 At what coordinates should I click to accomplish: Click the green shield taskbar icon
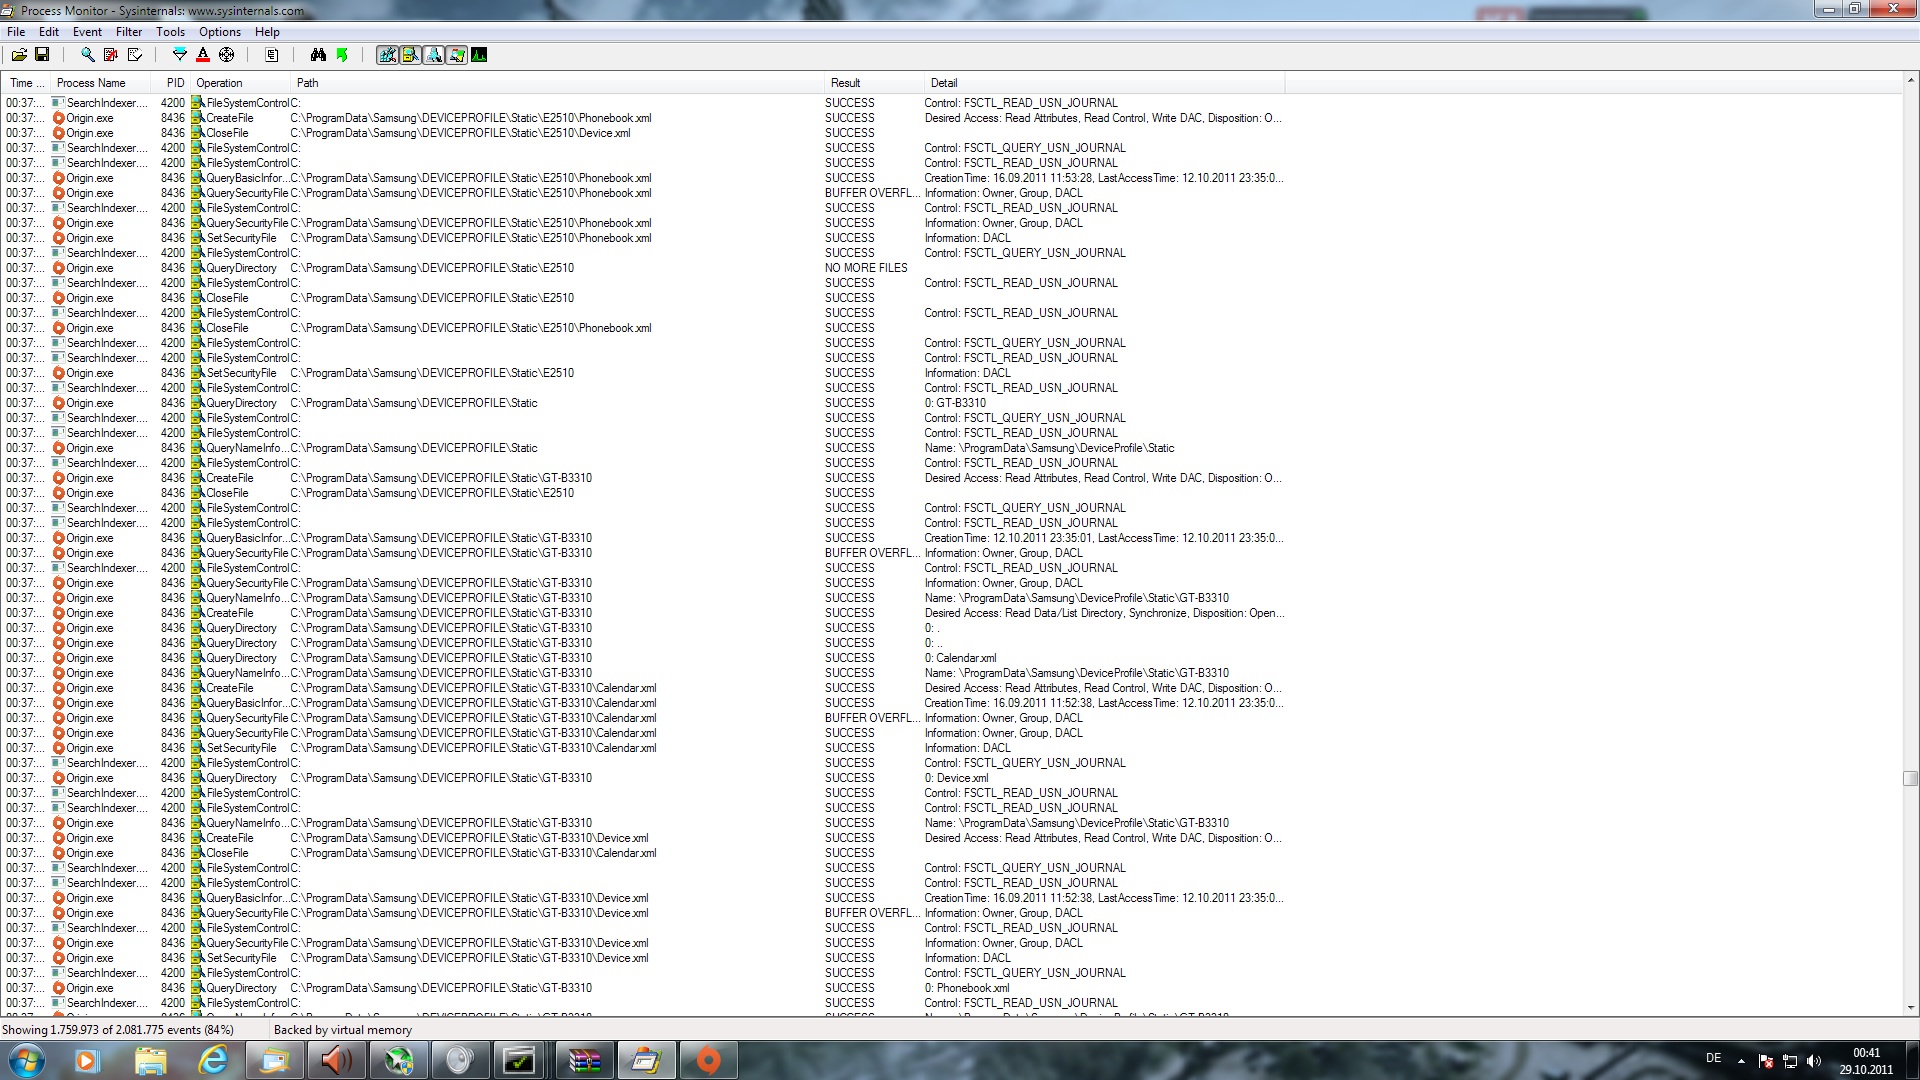pyautogui.click(x=398, y=1060)
